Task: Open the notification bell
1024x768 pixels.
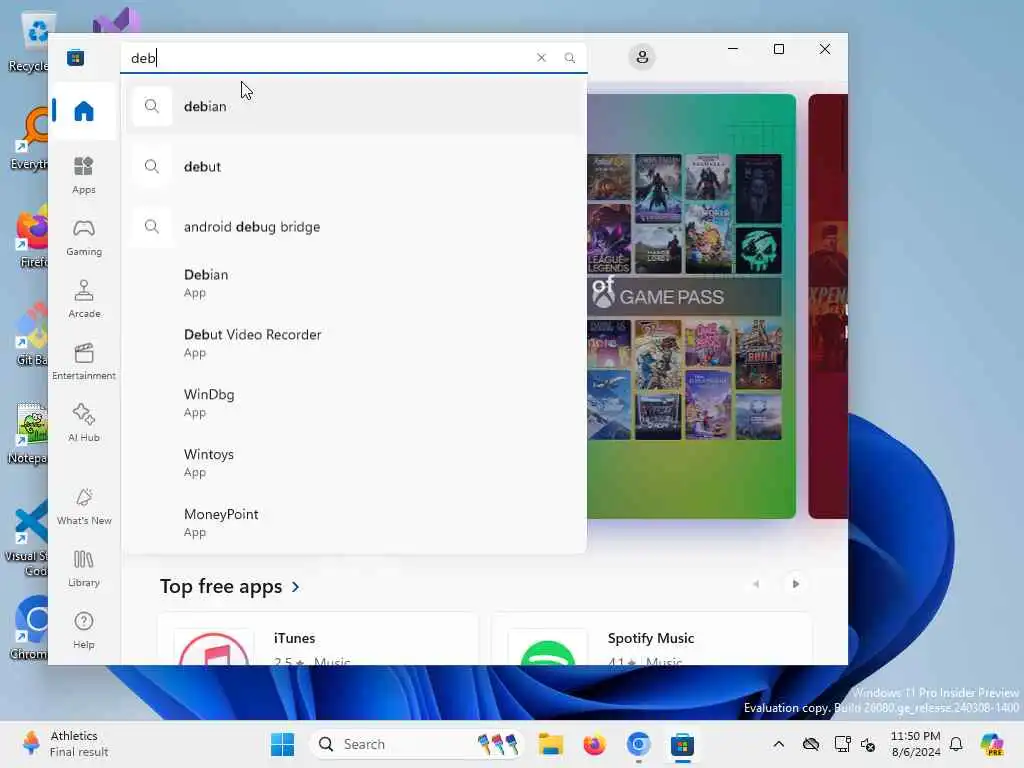Action: (956, 744)
